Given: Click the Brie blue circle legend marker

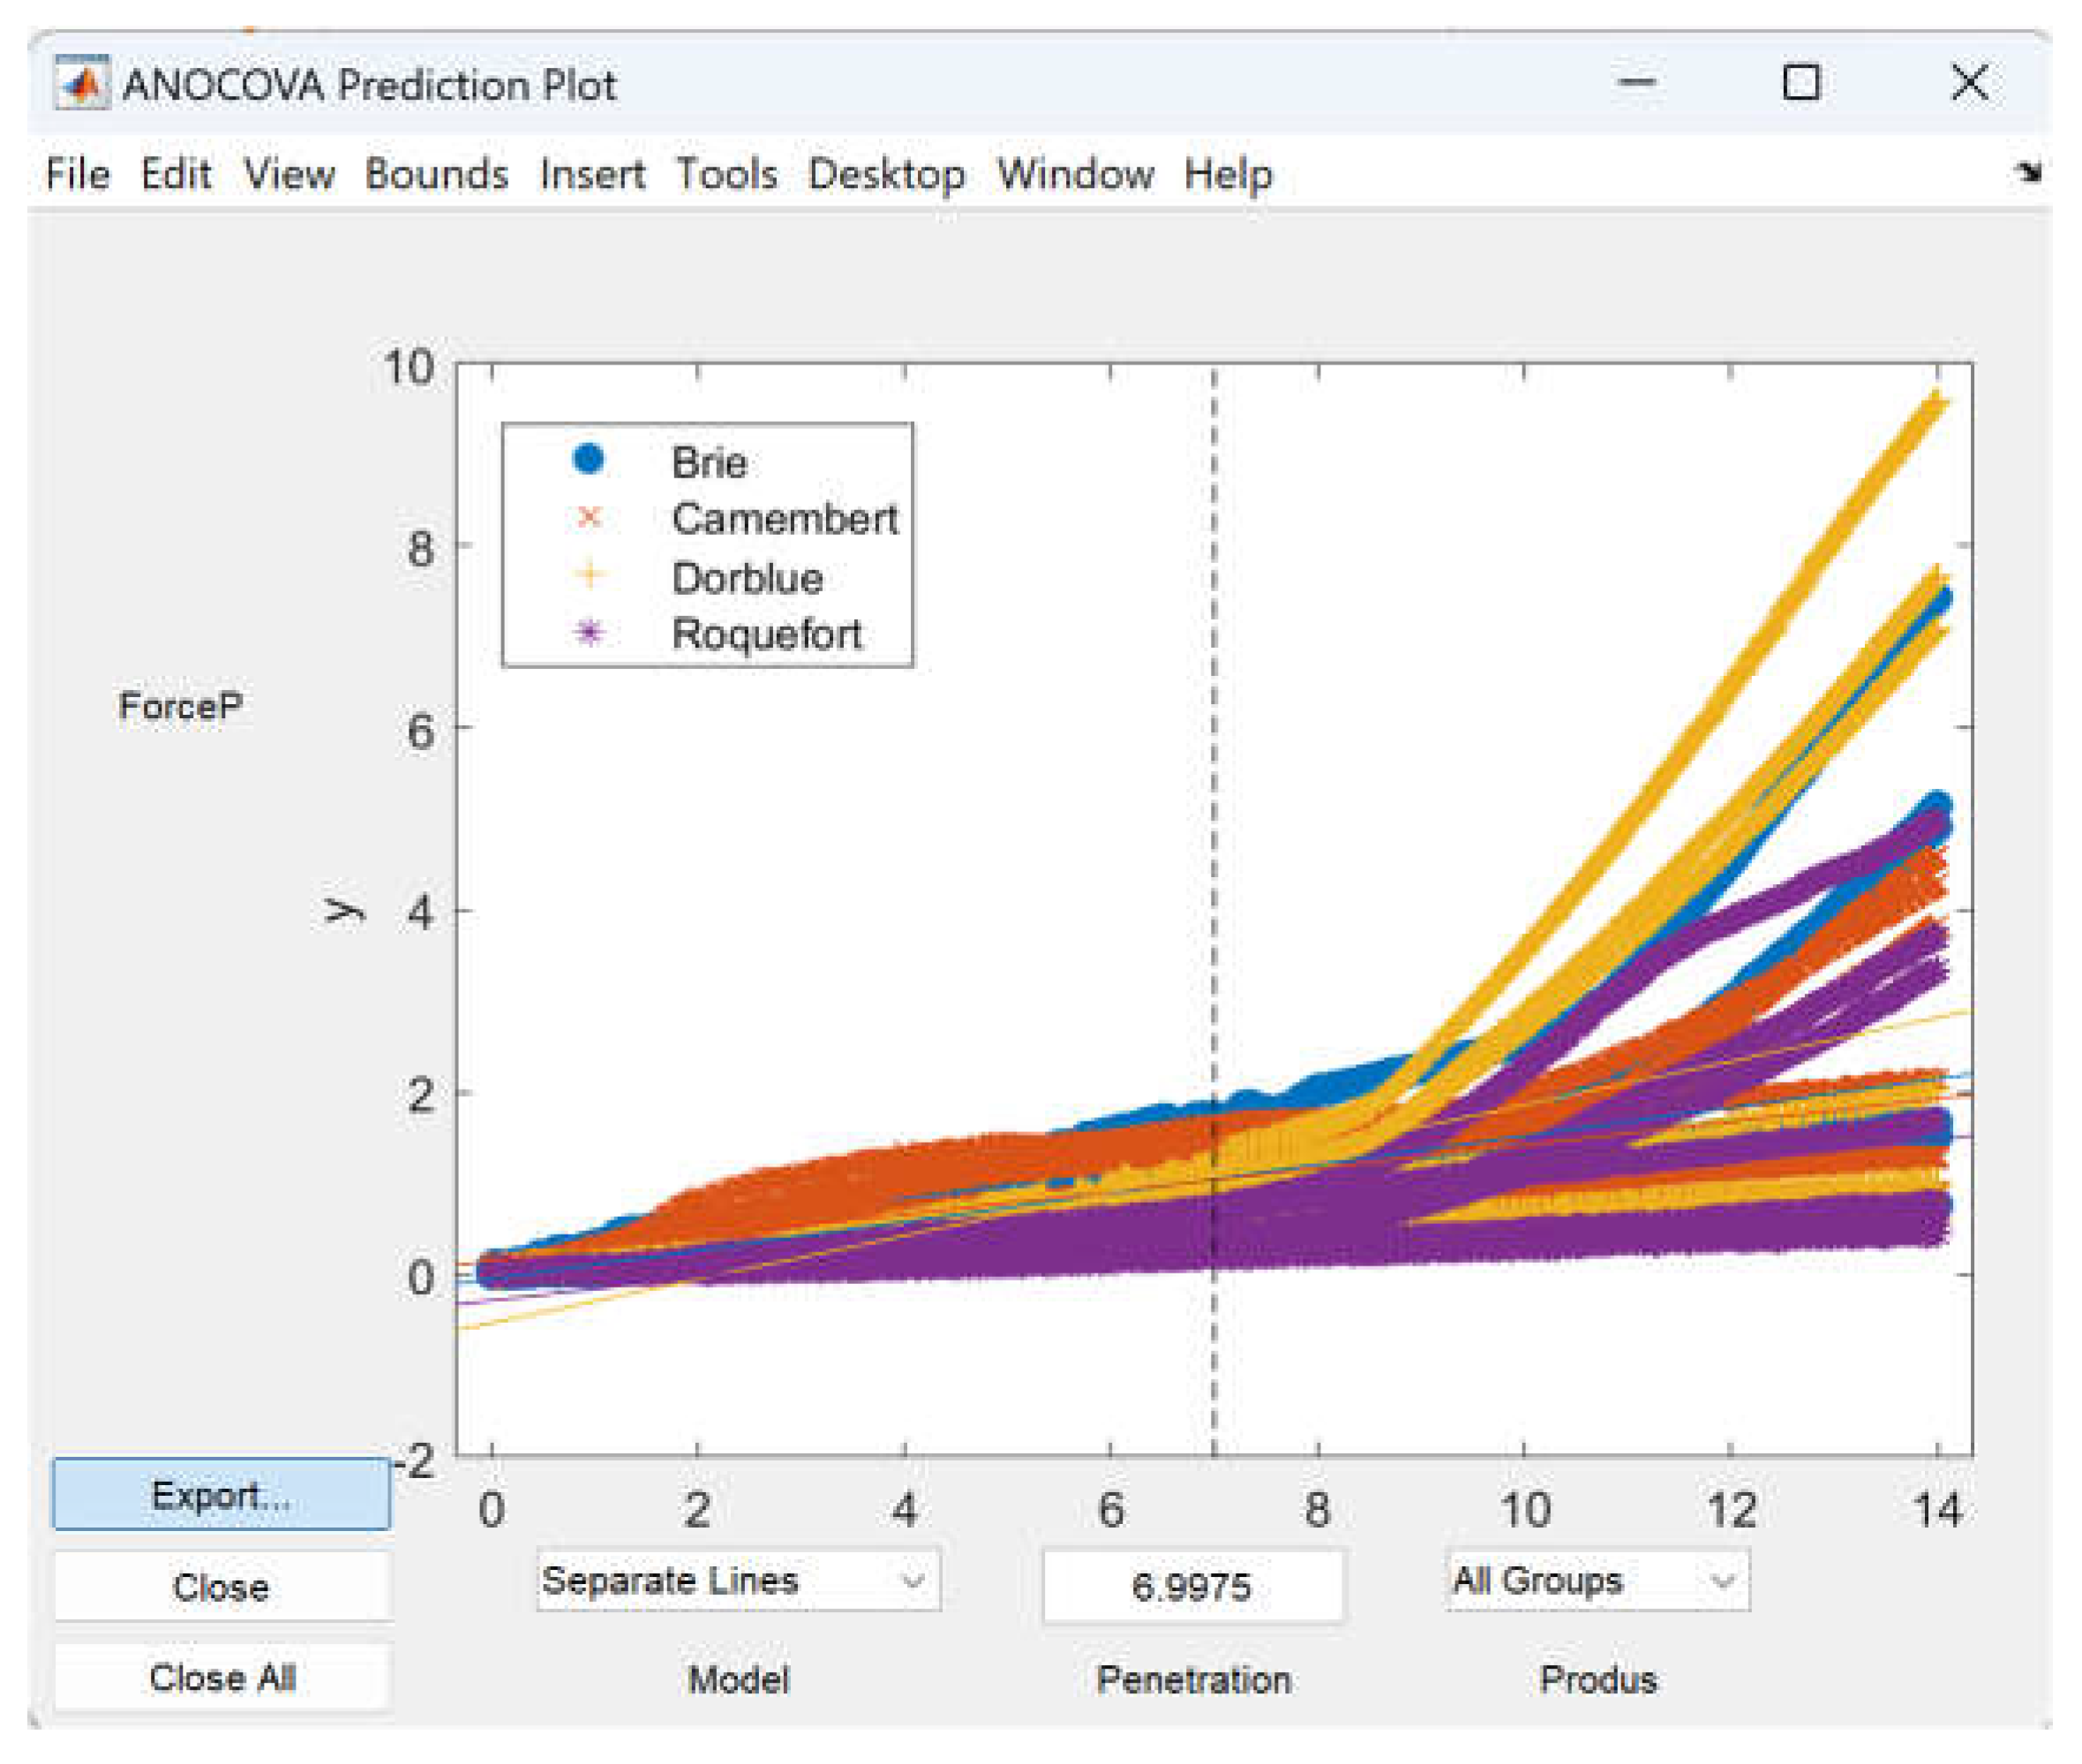Looking at the screenshot, I should (589, 459).
